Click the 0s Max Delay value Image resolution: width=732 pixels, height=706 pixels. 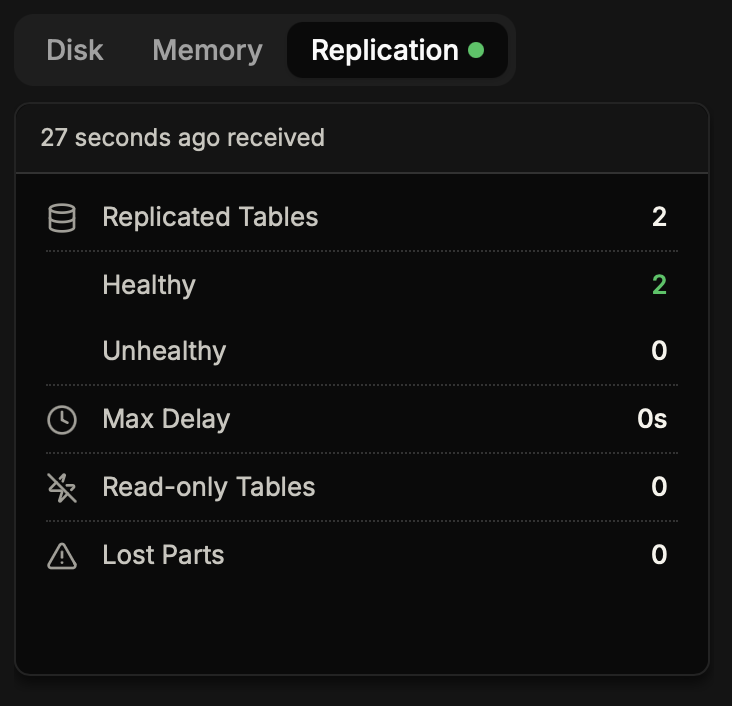[x=652, y=419]
